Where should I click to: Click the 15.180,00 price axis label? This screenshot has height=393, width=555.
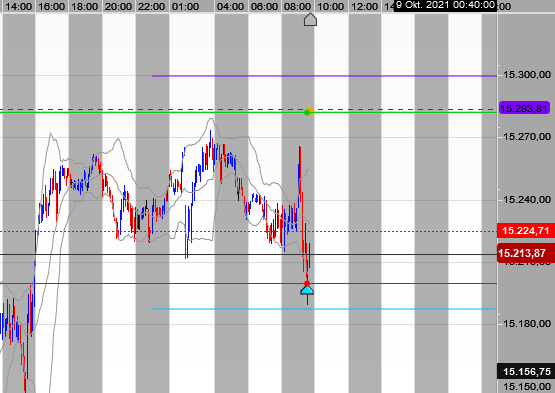[527, 324]
